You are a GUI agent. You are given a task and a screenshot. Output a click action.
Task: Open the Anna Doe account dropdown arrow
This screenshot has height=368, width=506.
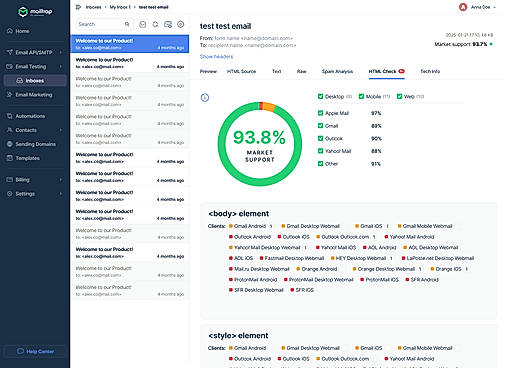(494, 7)
